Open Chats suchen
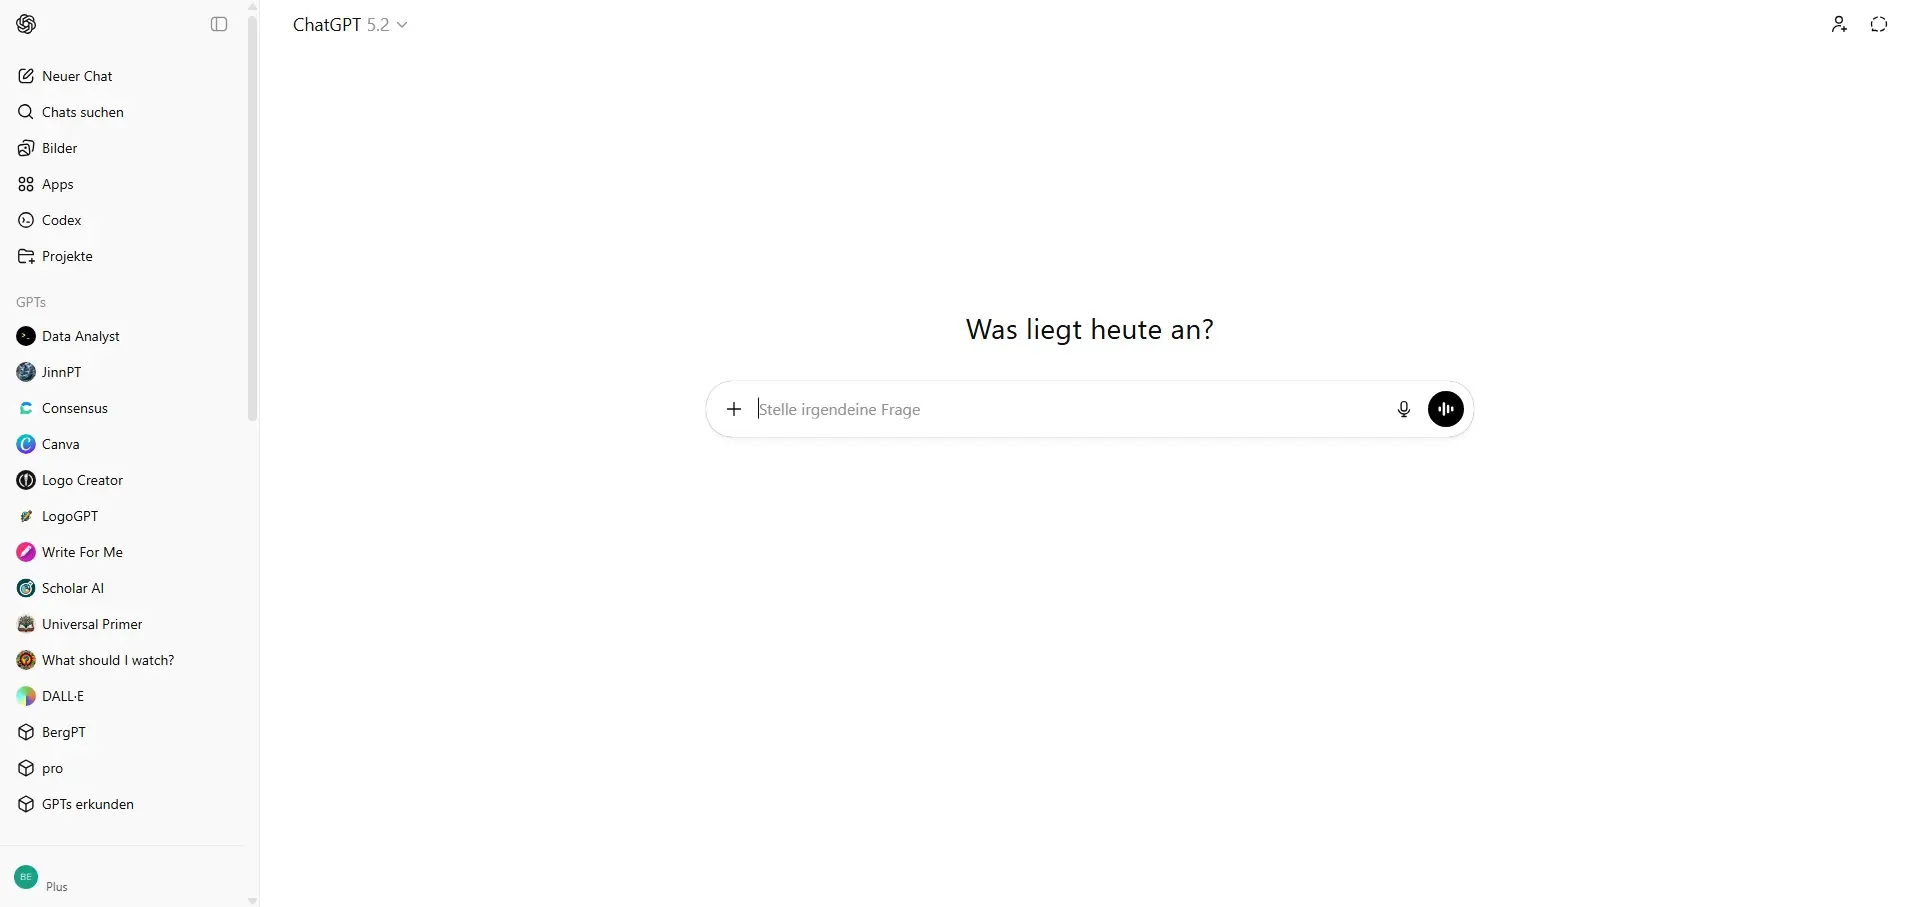This screenshot has width=1917, height=907. point(82,111)
